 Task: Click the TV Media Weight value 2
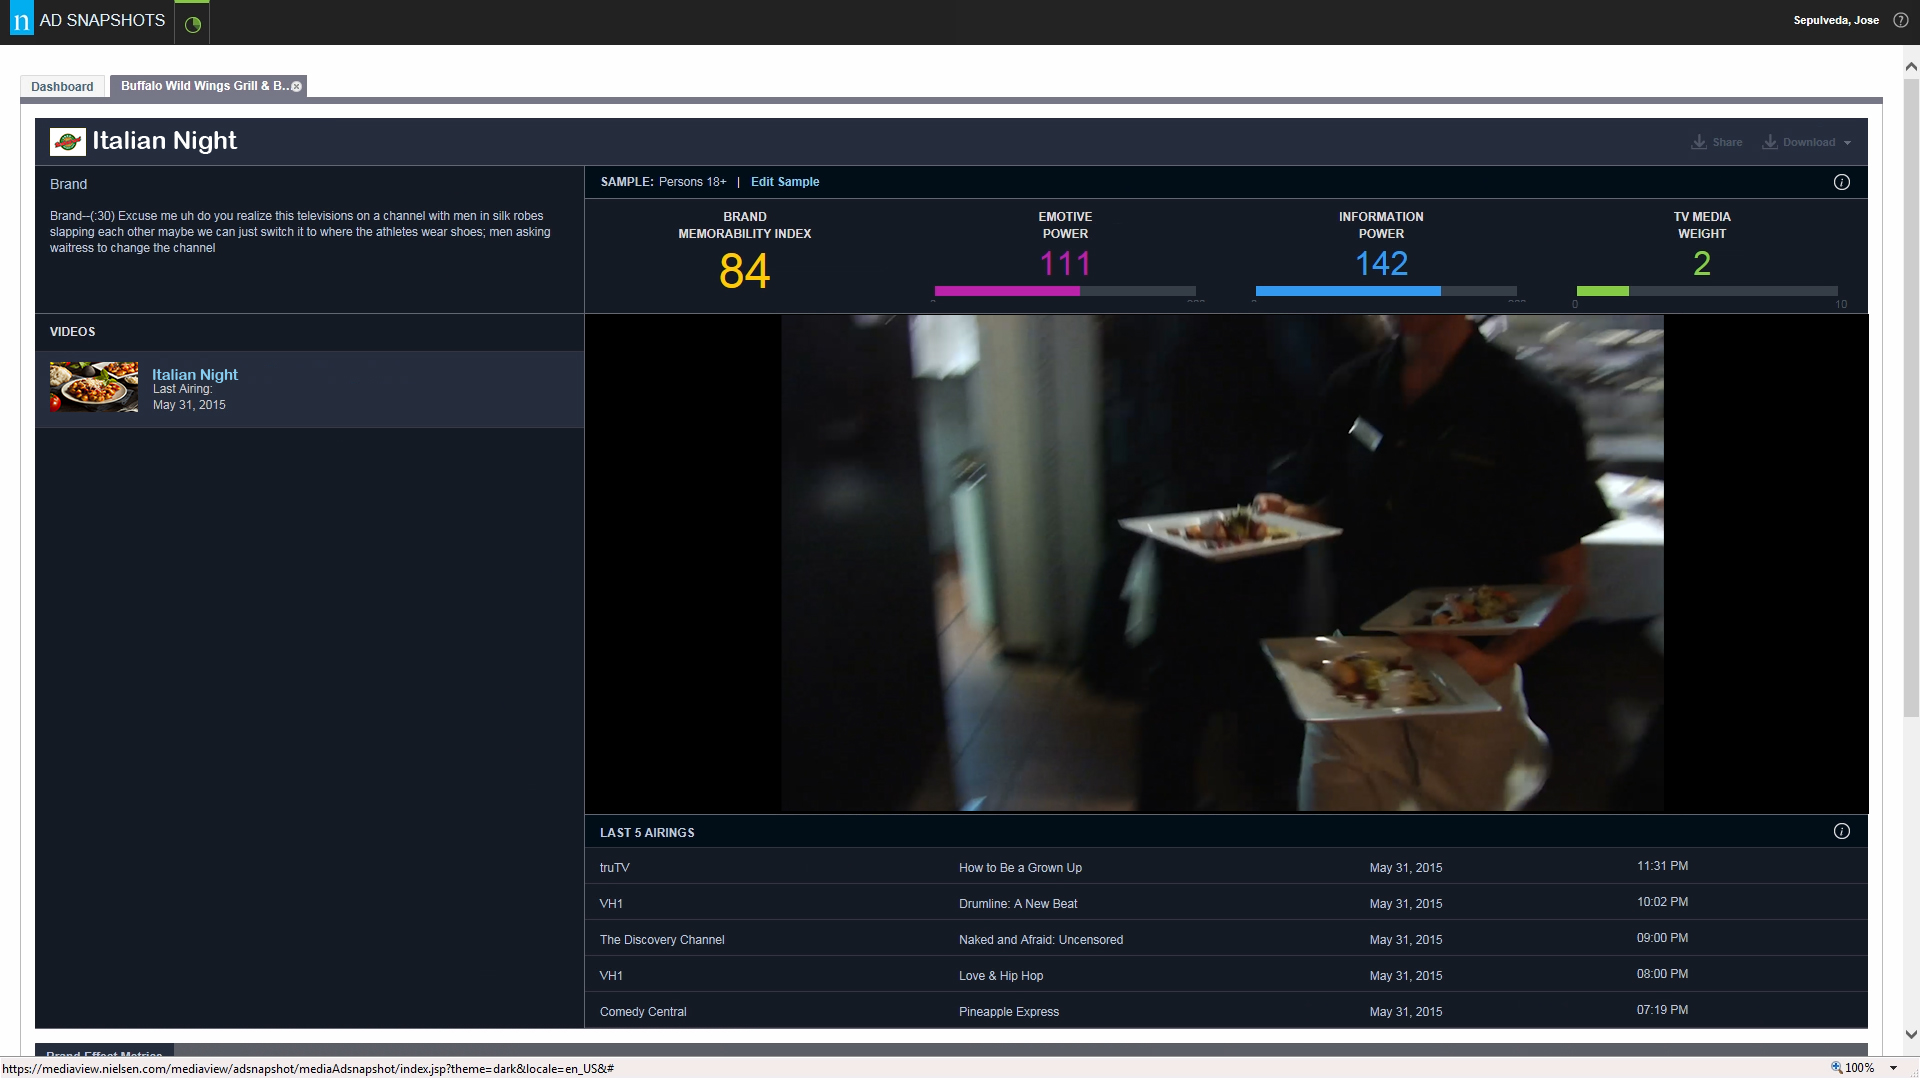point(1702,264)
